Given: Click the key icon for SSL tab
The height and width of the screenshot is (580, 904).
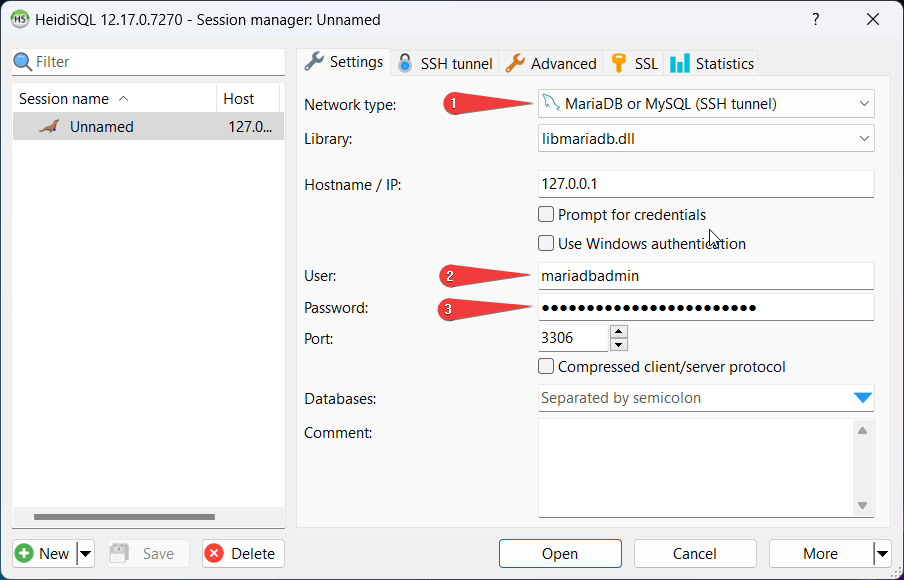Looking at the screenshot, I should click(x=619, y=63).
